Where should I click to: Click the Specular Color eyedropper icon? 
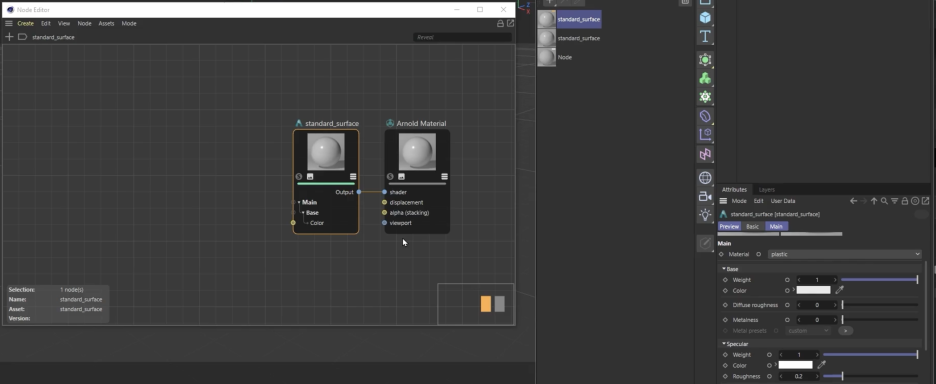(x=821, y=365)
